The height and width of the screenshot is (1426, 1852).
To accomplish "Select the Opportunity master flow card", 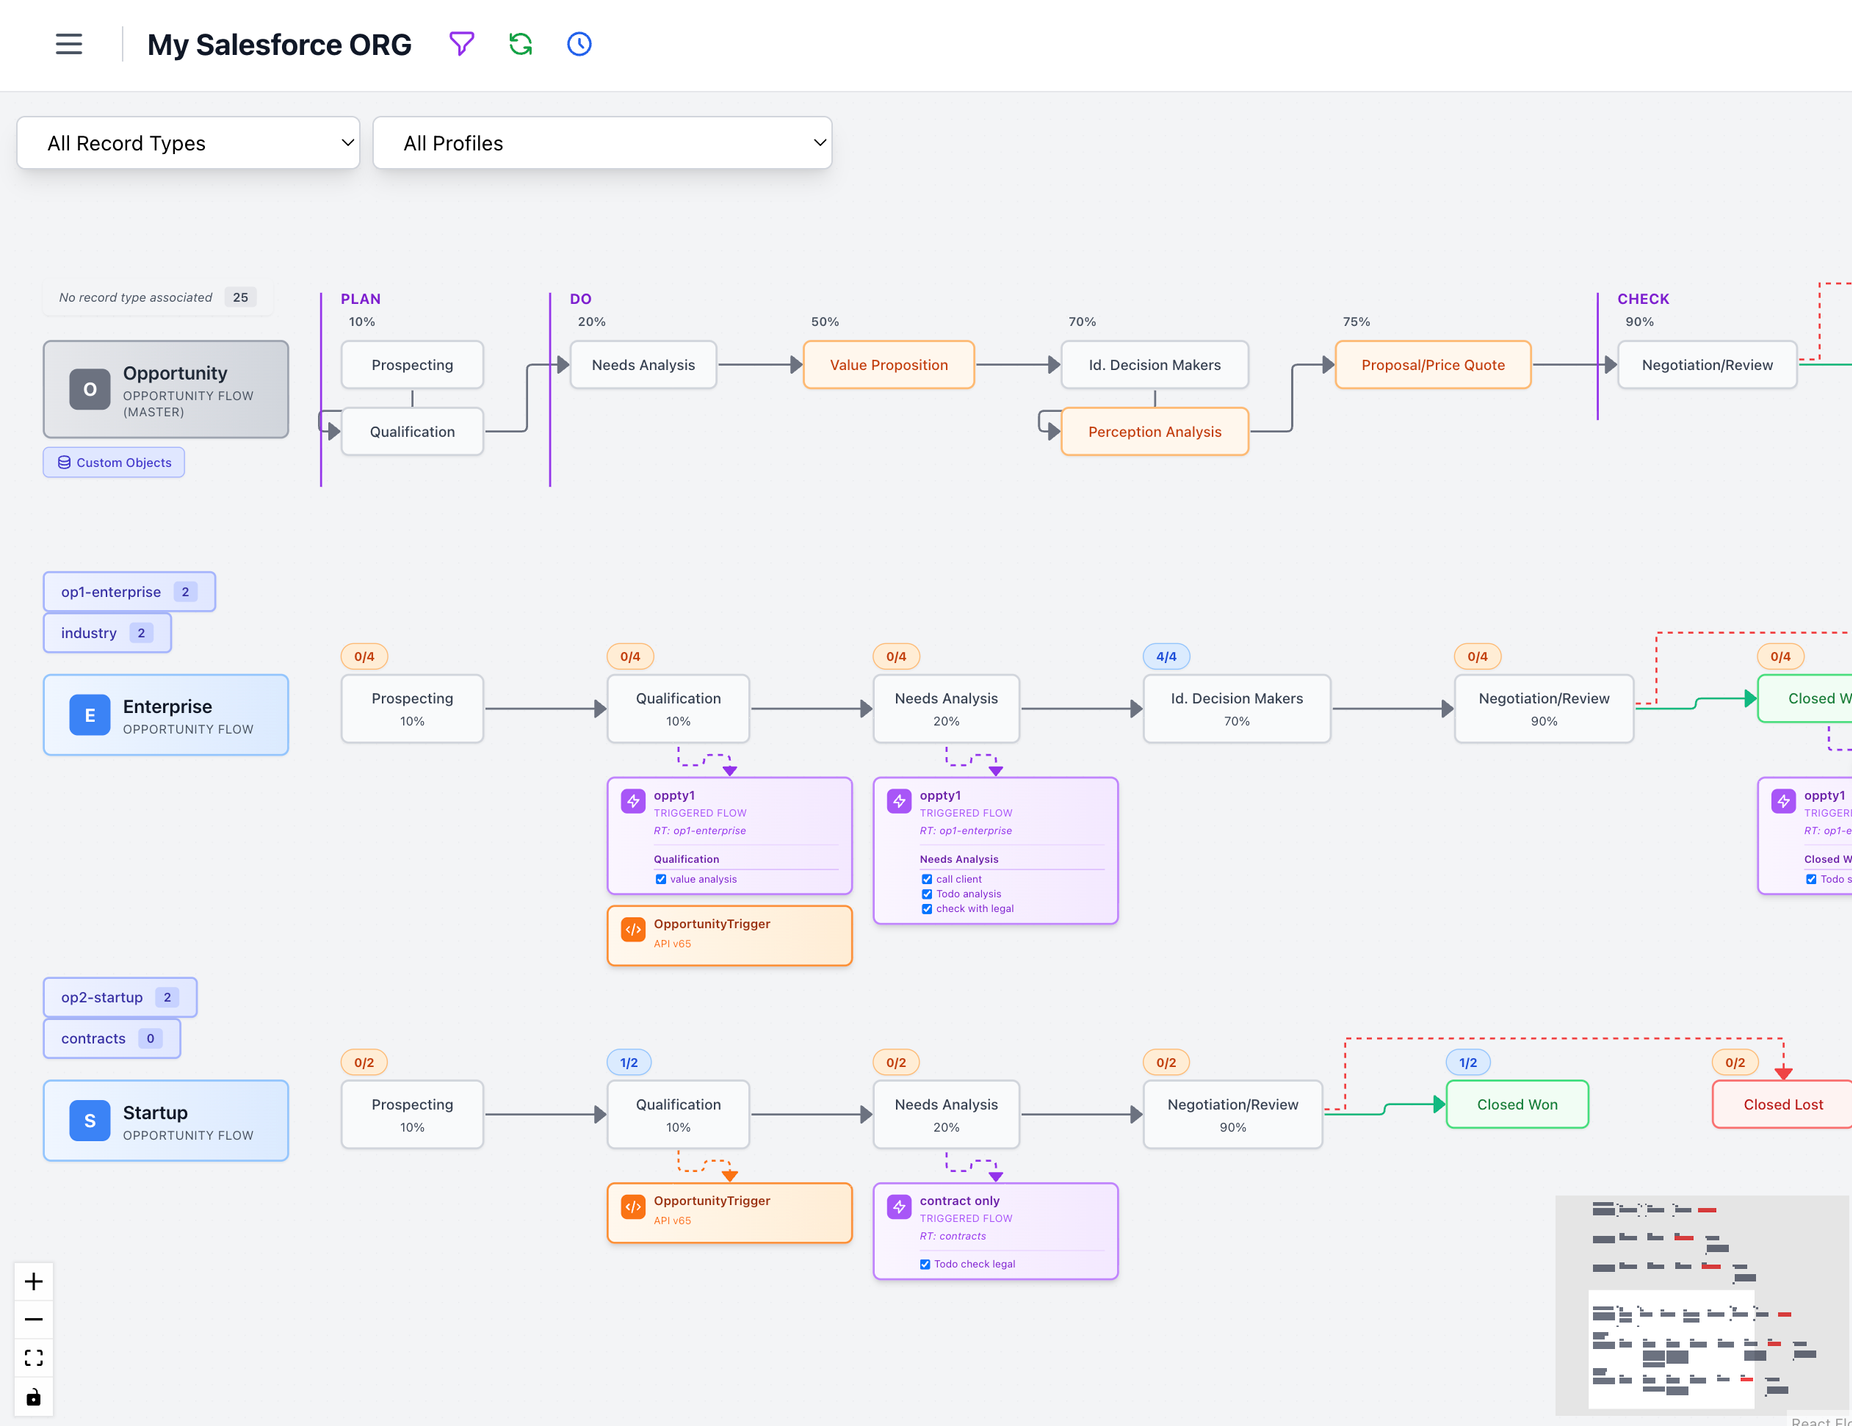I will [x=166, y=389].
